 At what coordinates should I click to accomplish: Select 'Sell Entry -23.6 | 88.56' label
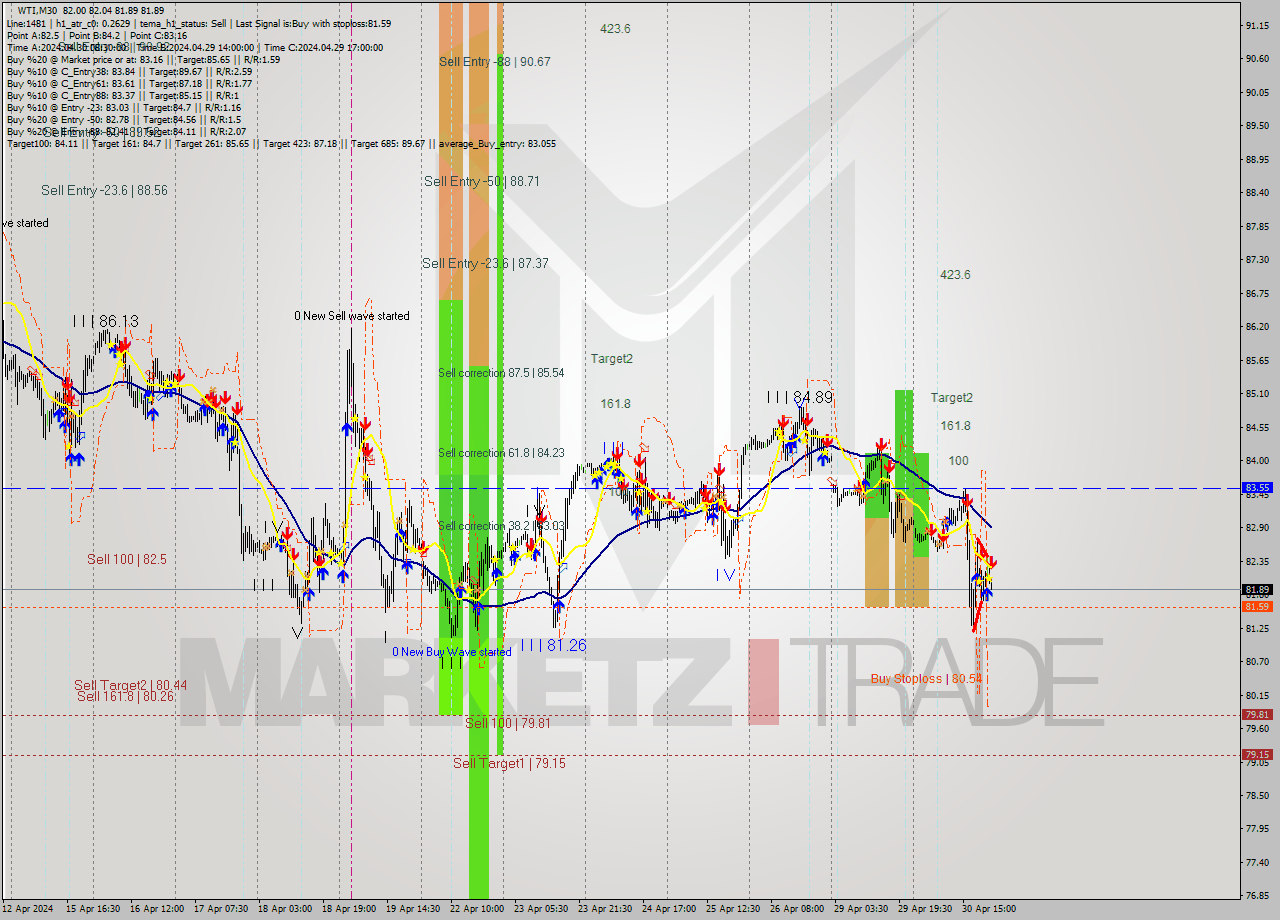(x=104, y=189)
